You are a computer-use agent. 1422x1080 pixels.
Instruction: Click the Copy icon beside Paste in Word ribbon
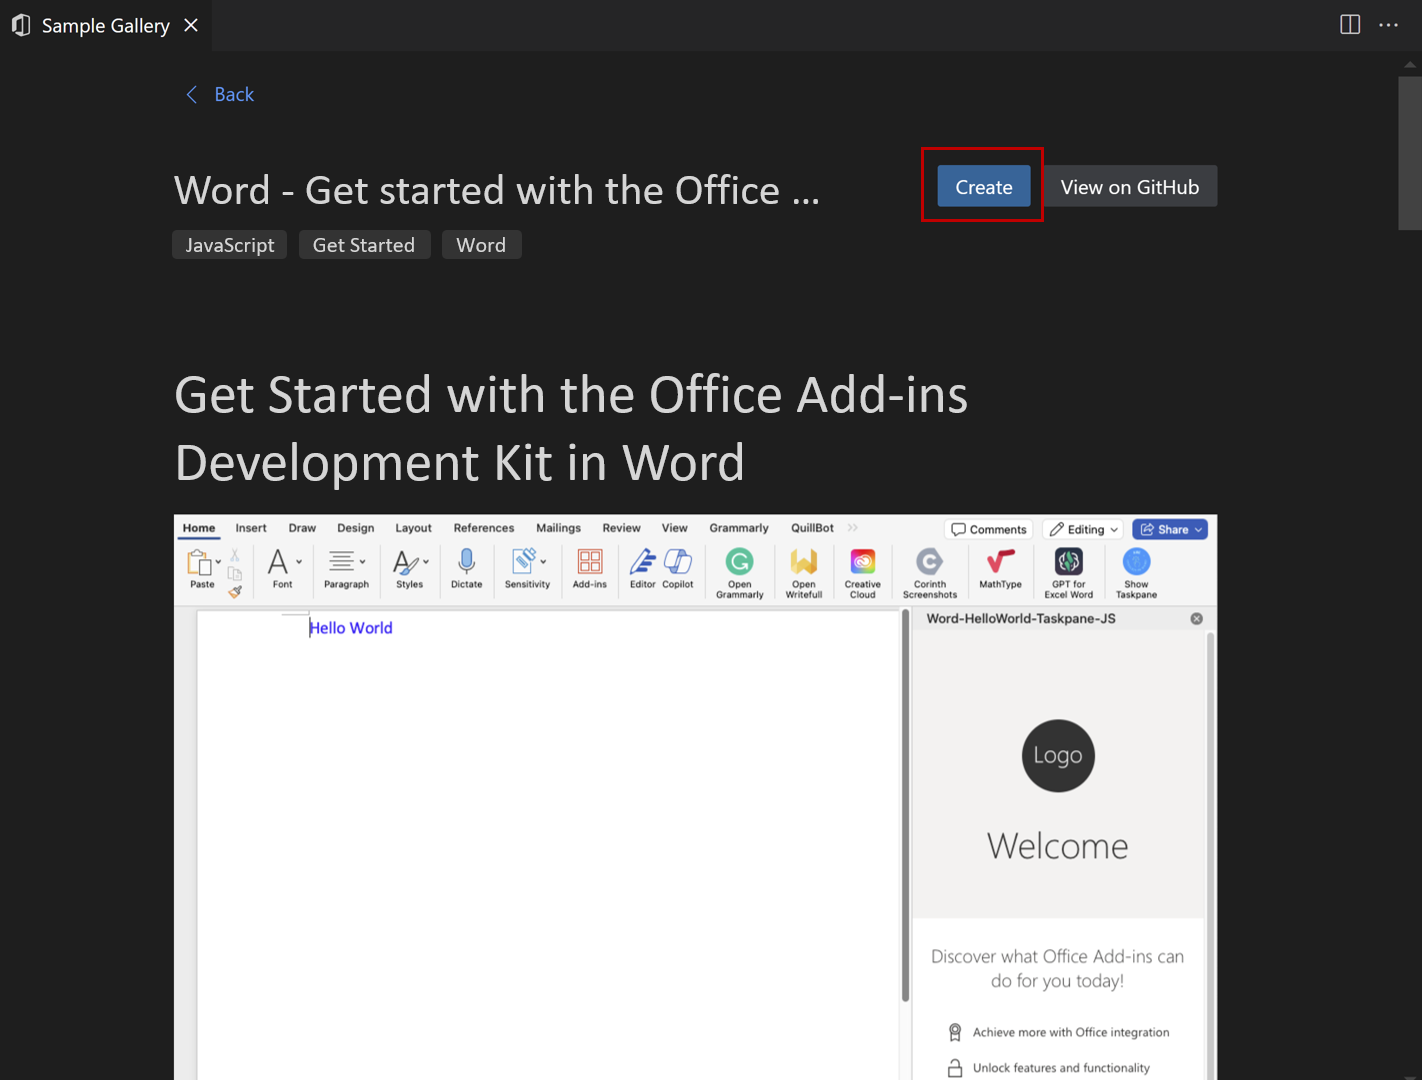pyautogui.click(x=235, y=573)
